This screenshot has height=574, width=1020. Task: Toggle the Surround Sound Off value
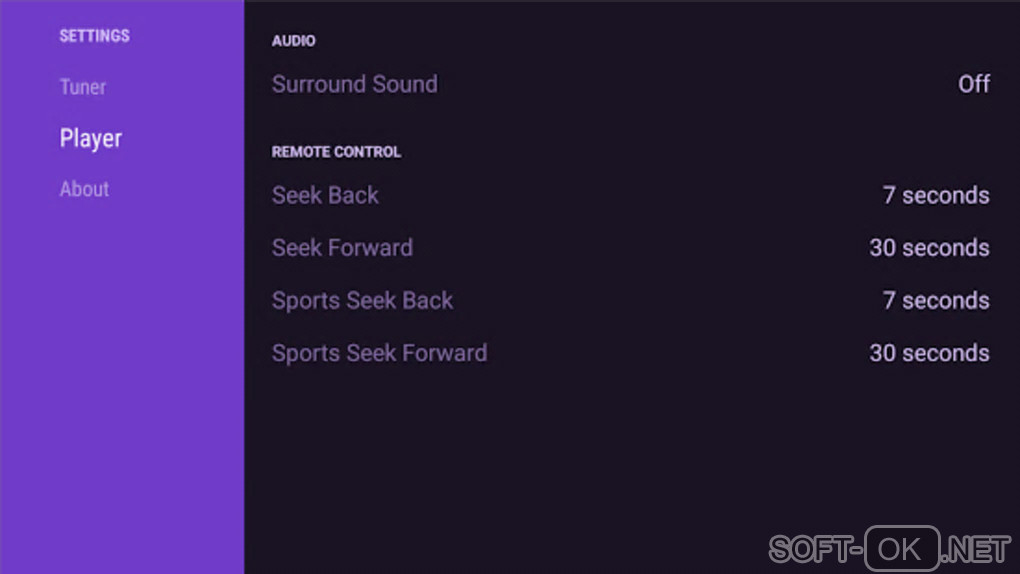click(x=973, y=84)
